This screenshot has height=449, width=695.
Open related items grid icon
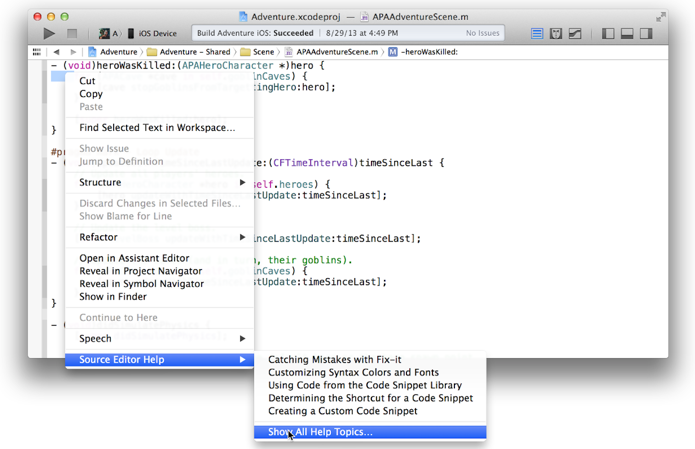[x=37, y=52]
